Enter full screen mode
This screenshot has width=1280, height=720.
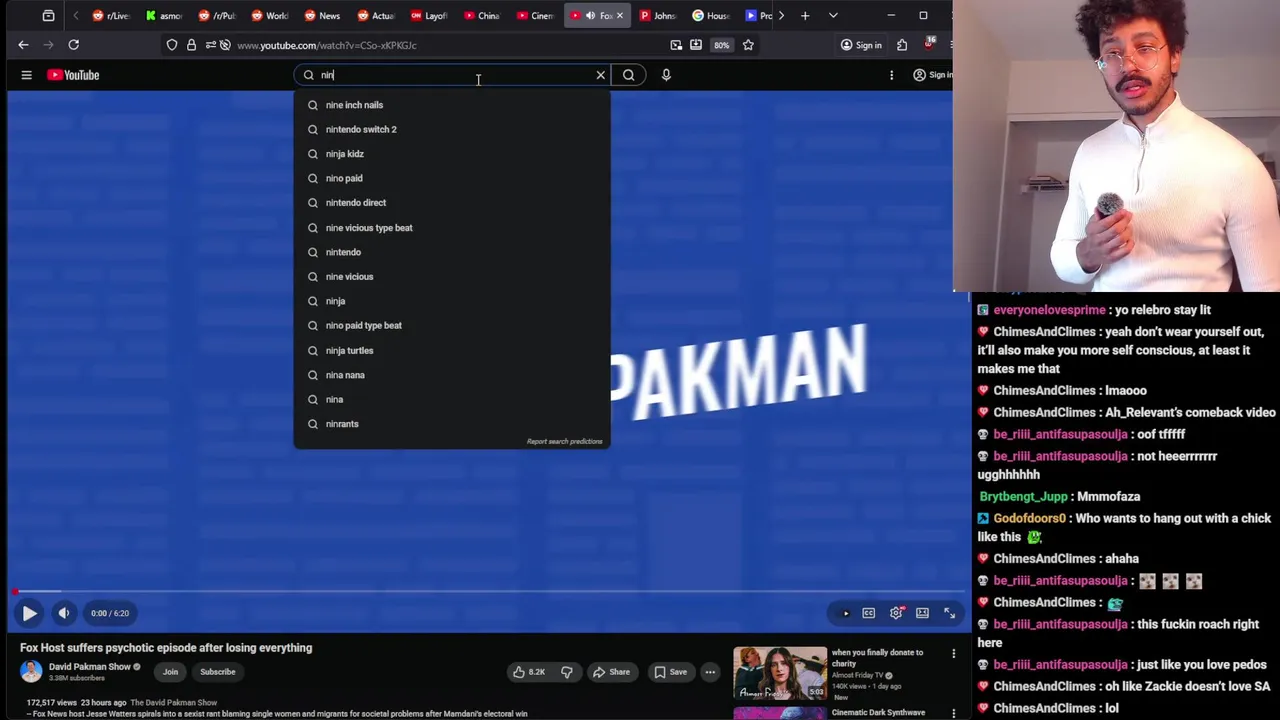click(x=949, y=613)
